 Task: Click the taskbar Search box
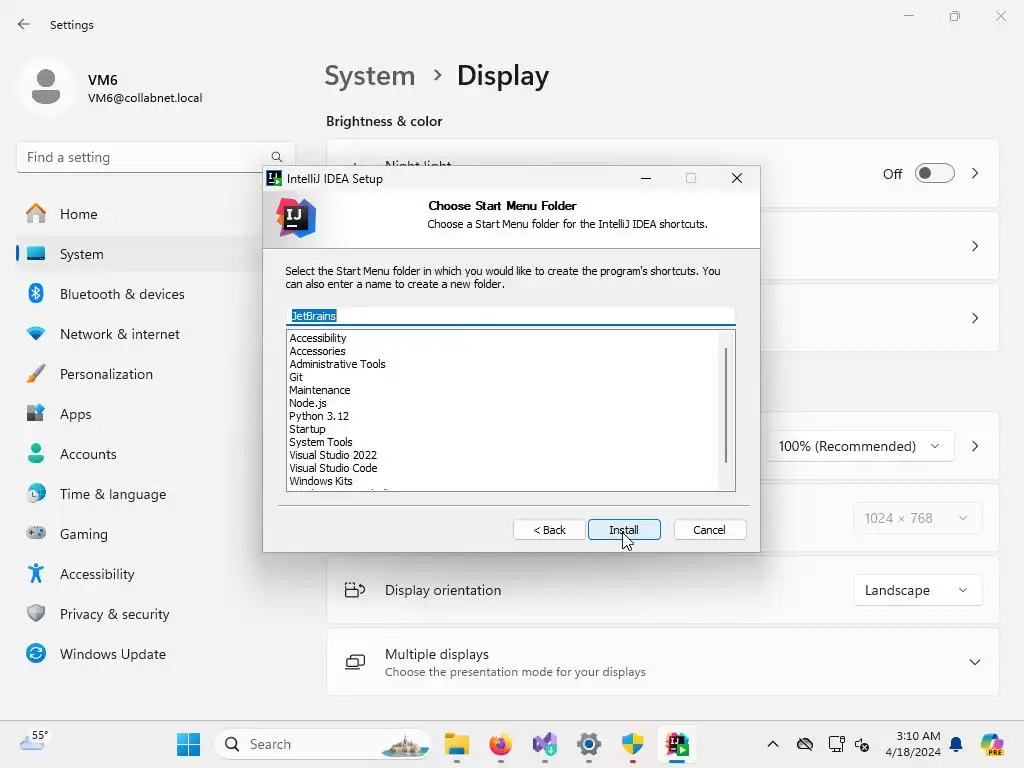pos(323,744)
